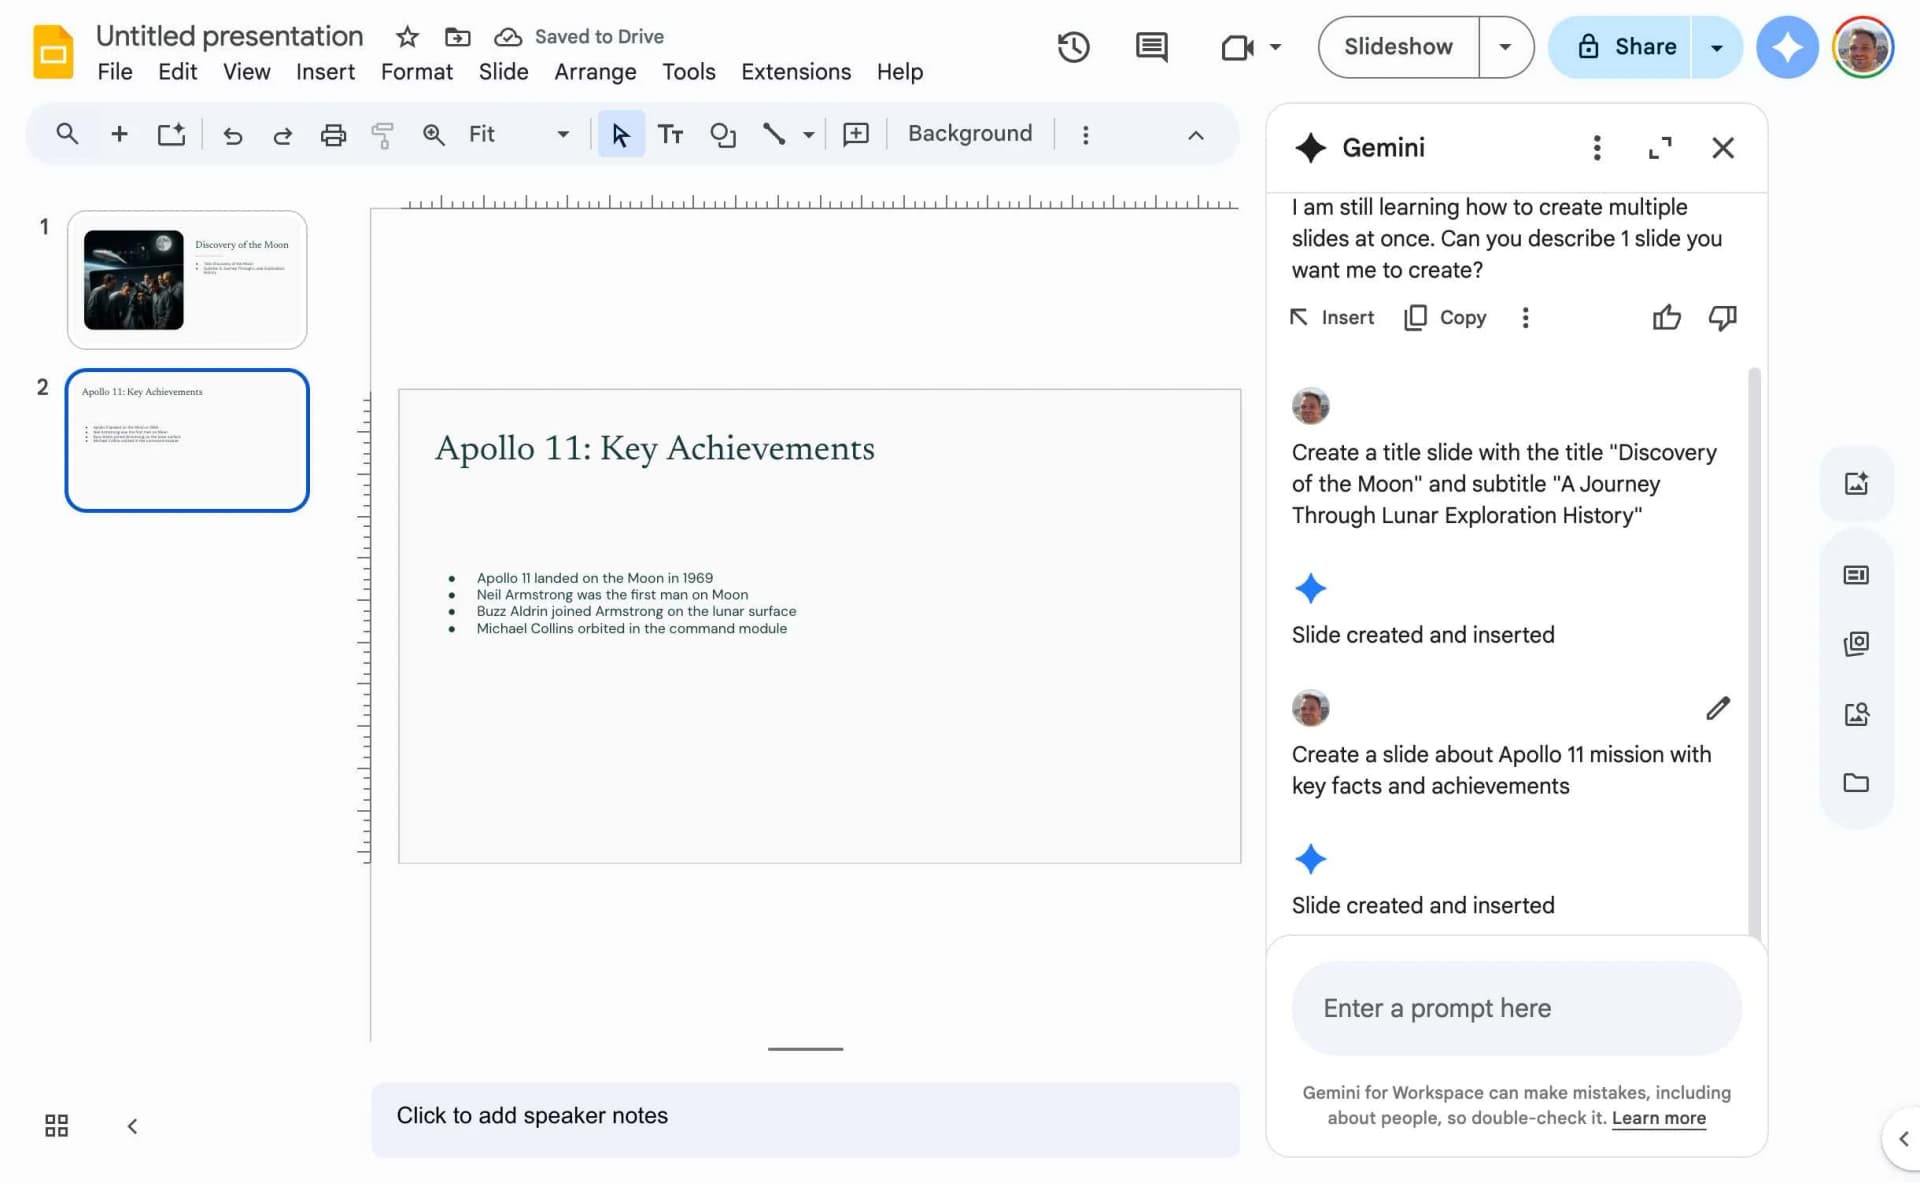Open the File menu
This screenshot has height=1183, width=1920.
[x=115, y=72]
